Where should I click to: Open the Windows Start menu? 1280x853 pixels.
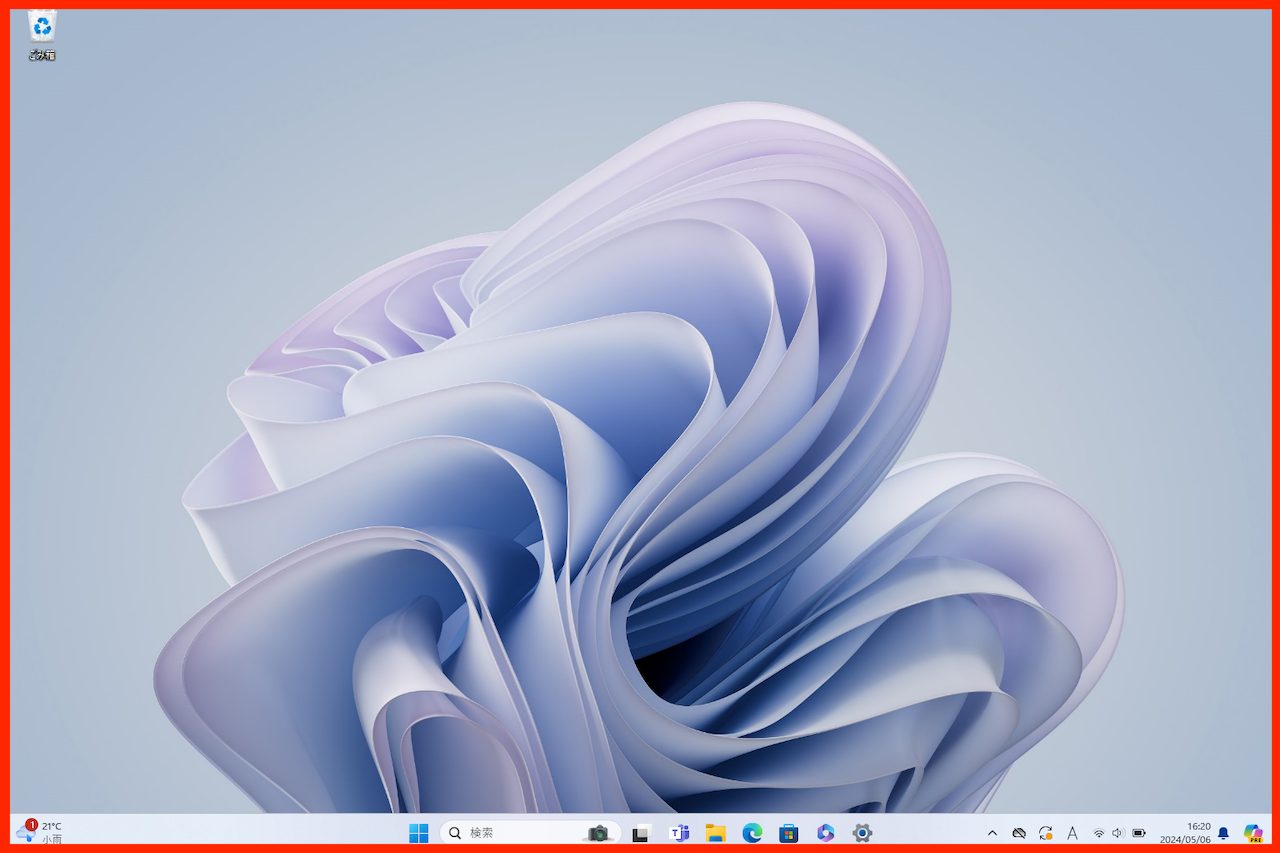click(x=419, y=832)
